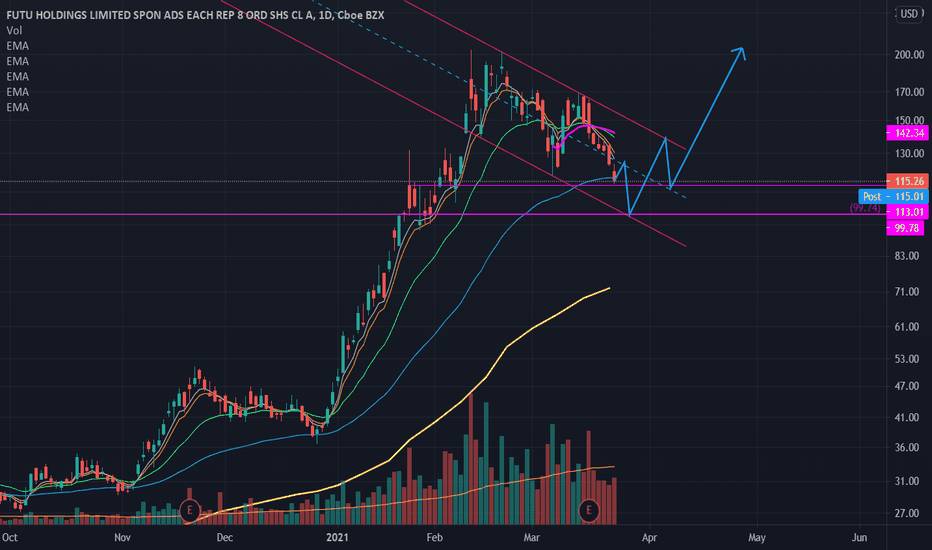Click the (99.74) horizontal line label
Image resolution: width=932 pixels, height=550 pixels.
tap(865, 208)
